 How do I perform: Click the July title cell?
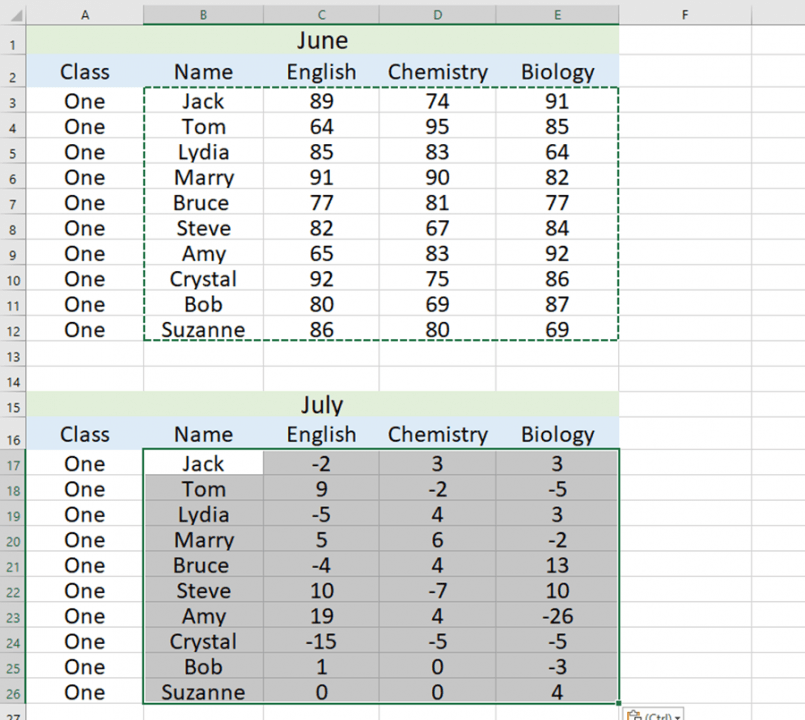point(322,405)
